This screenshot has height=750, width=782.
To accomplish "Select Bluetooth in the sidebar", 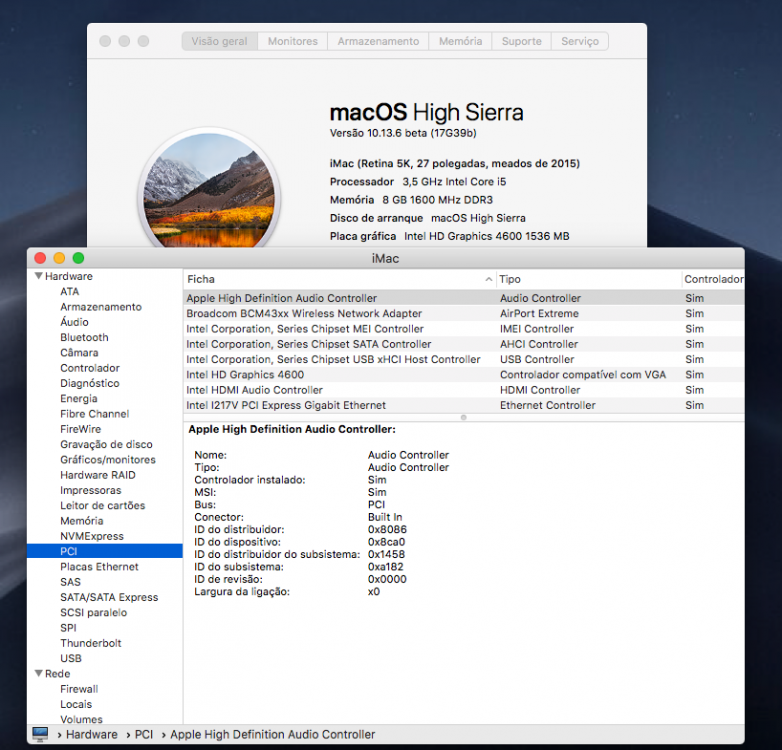I will tap(84, 337).
